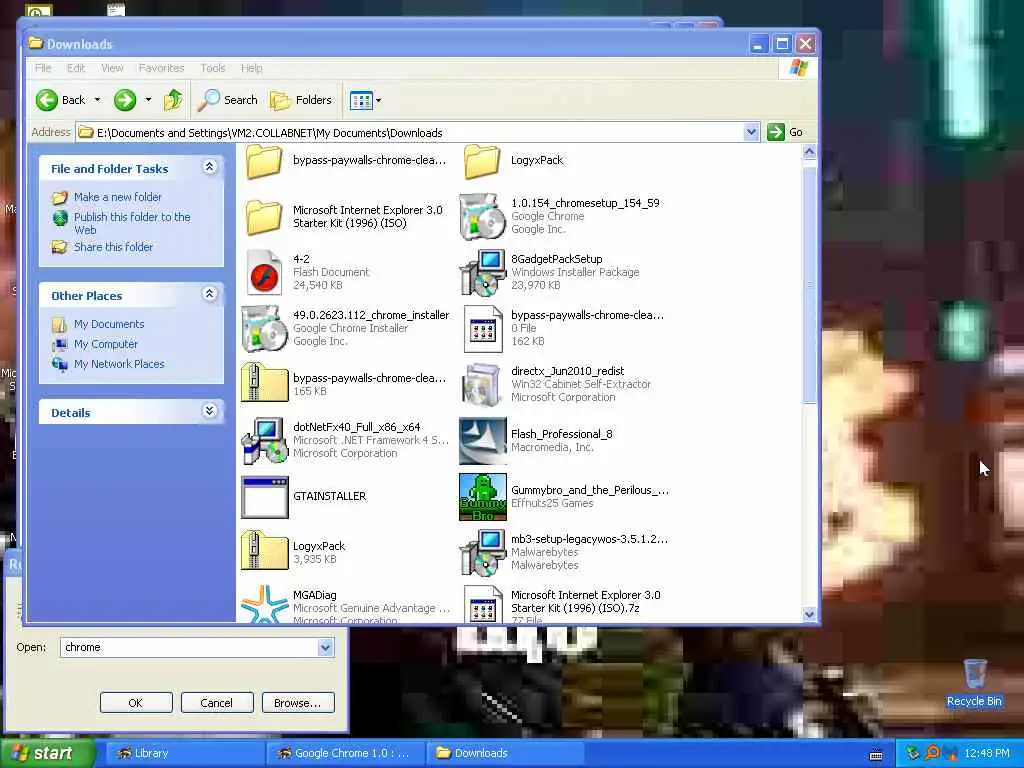Select Gummybro_and_the_Perilous game icon
Screen dimensions: 1024x768
[x=483, y=497]
